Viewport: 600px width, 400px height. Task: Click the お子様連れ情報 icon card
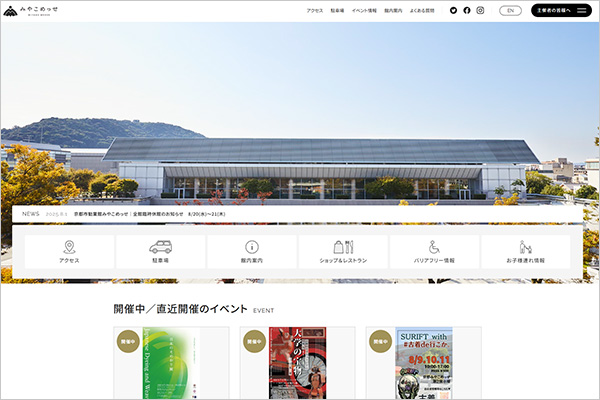[x=526, y=251]
